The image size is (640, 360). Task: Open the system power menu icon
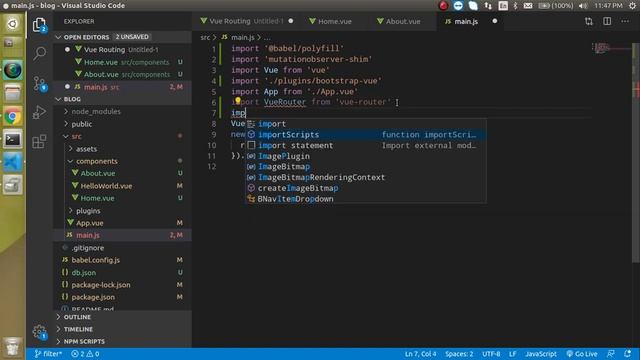(632, 6)
